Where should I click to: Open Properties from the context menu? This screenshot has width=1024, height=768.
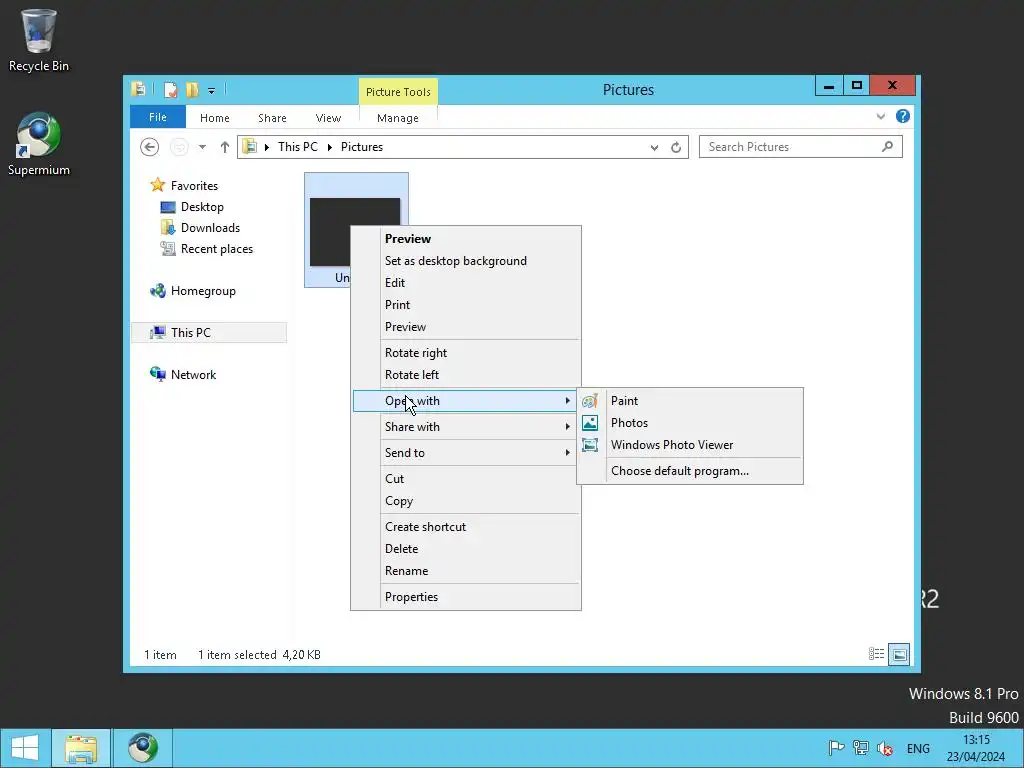(466, 597)
